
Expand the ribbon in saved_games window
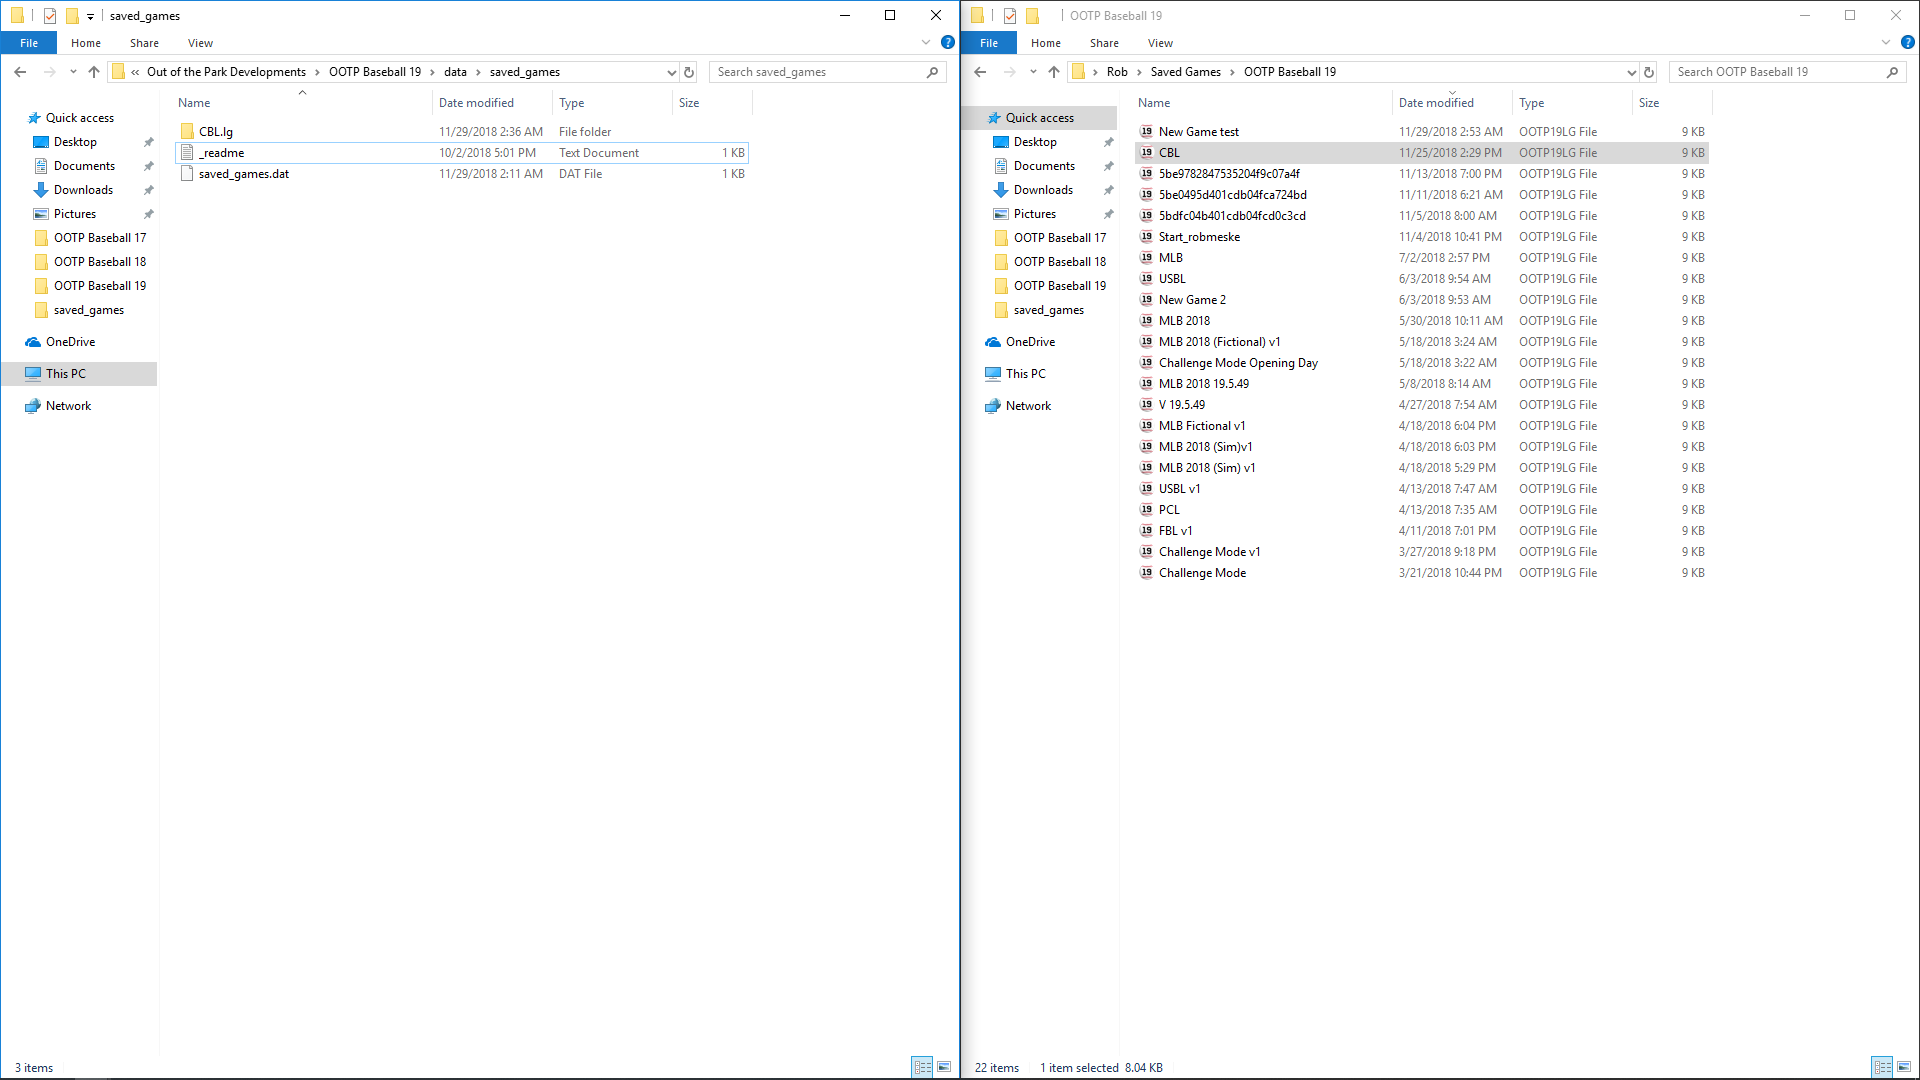(926, 43)
